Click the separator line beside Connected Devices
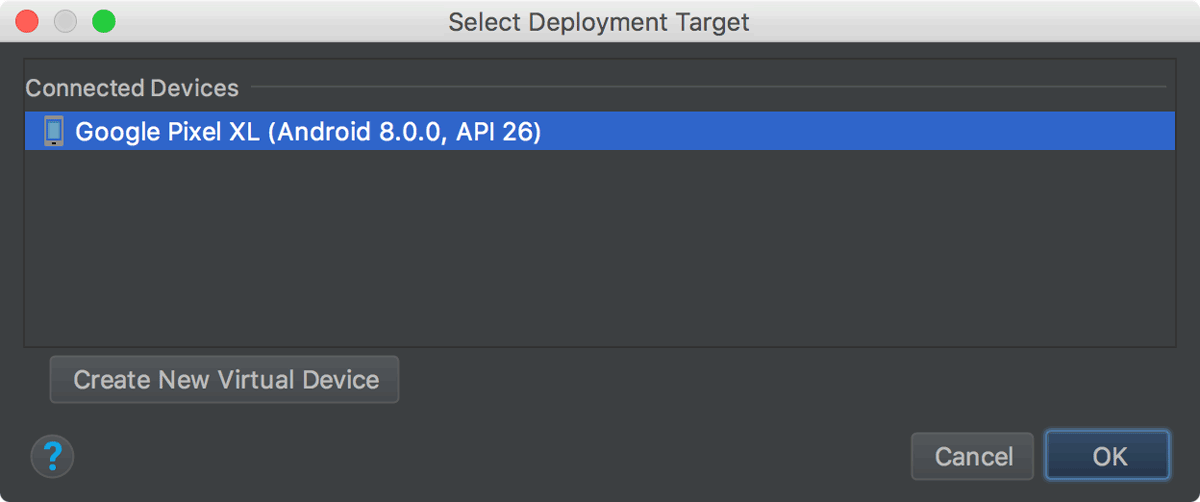1200x502 pixels. point(708,88)
